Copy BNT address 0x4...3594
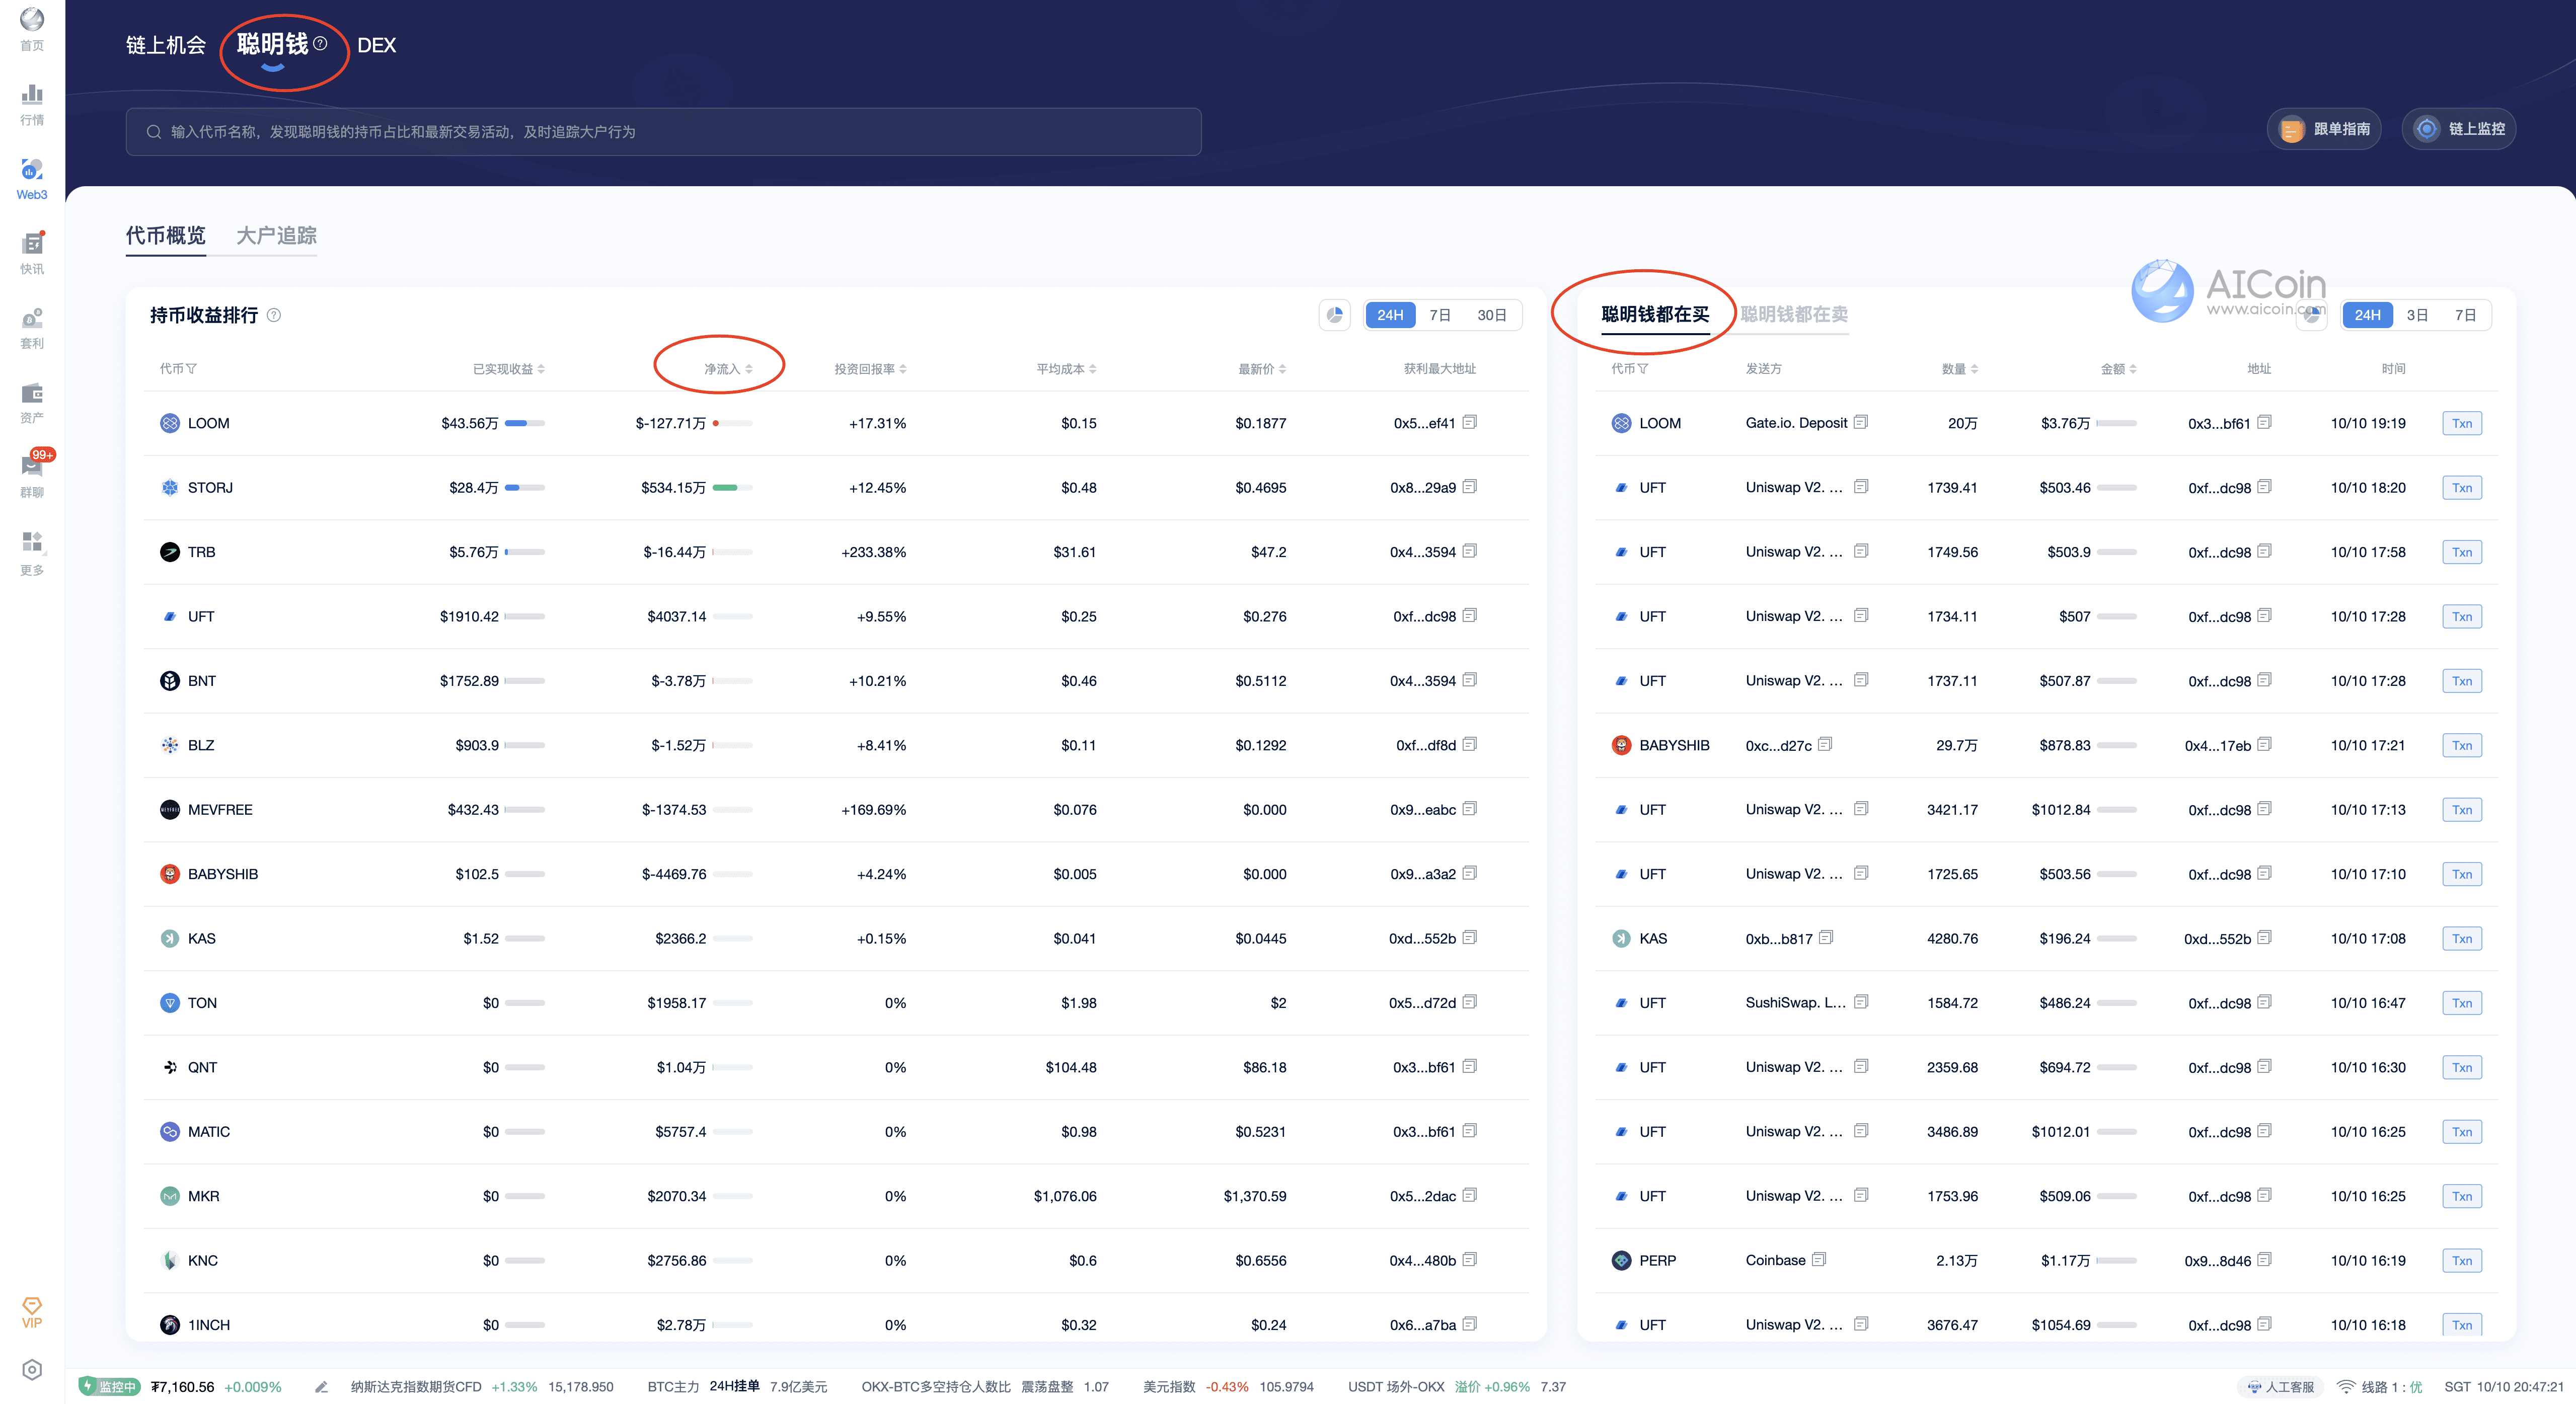 coord(1470,680)
